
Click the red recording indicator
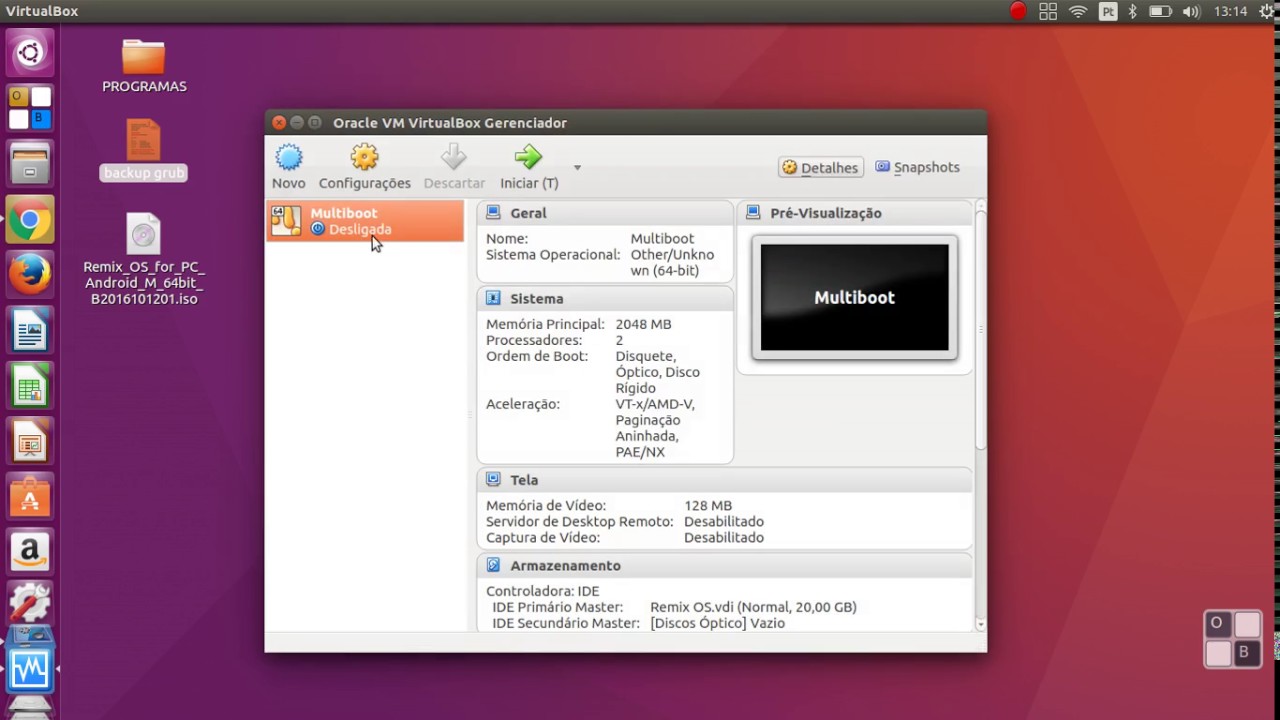point(1018,12)
